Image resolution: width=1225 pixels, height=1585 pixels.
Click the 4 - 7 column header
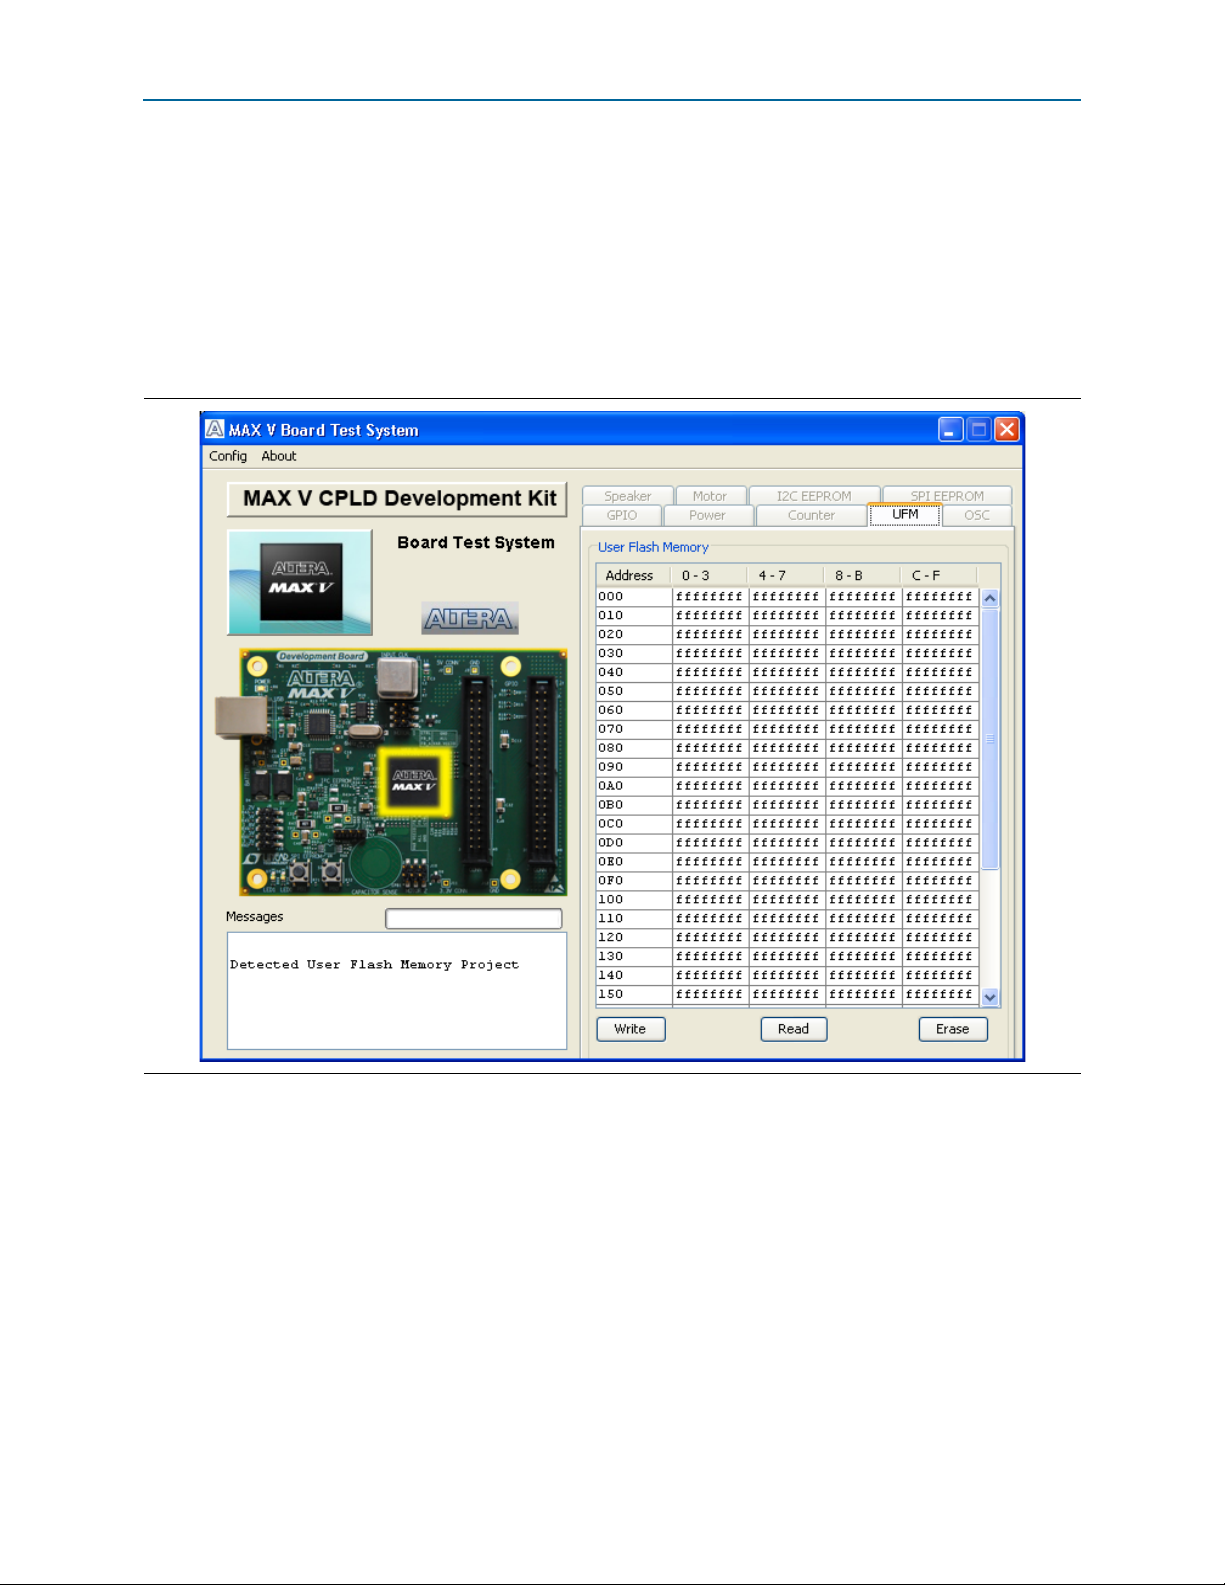pos(786,576)
